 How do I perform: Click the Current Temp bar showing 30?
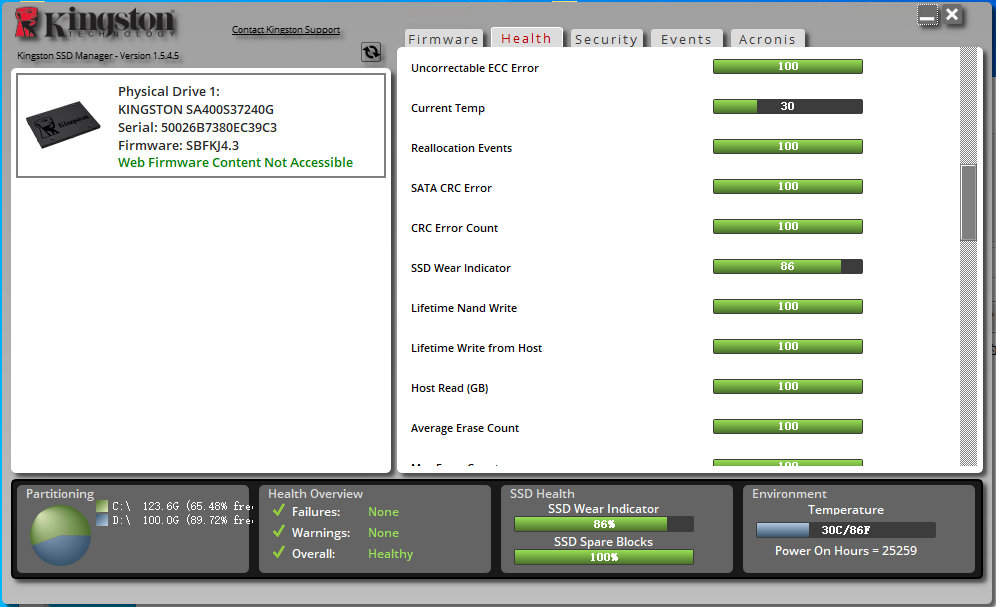tap(788, 107)
